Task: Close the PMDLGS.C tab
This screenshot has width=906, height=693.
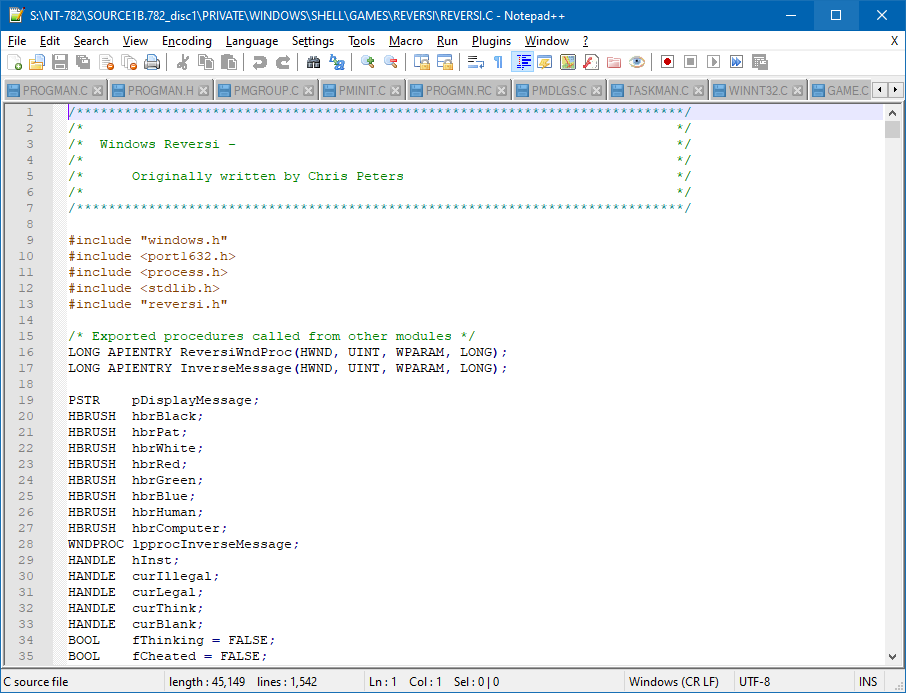Action: coord(597,91)
